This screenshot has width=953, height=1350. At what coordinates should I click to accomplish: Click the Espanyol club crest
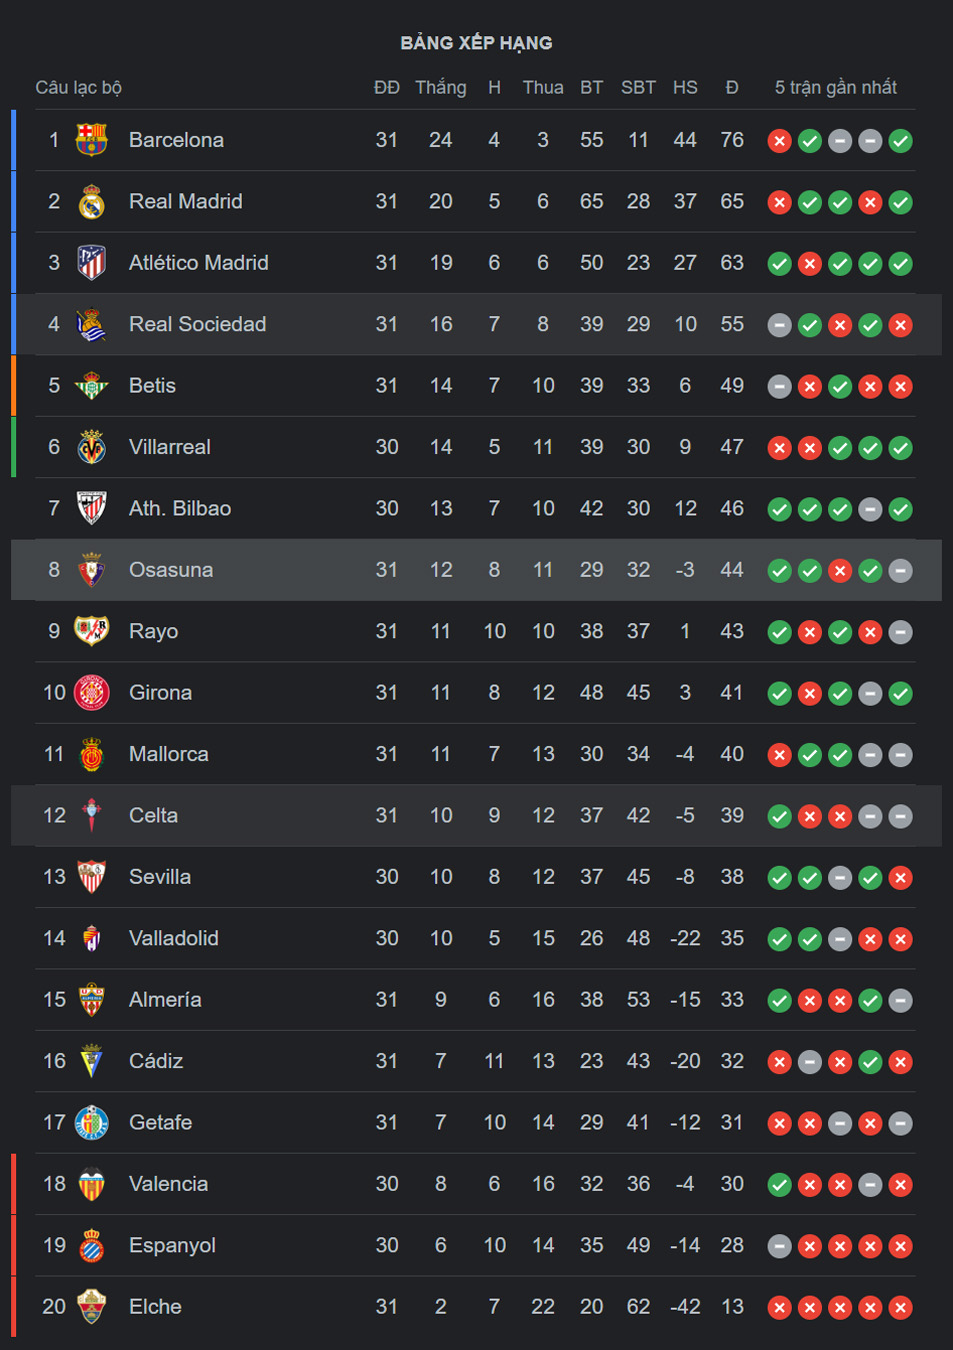[x=91, y=1246]
